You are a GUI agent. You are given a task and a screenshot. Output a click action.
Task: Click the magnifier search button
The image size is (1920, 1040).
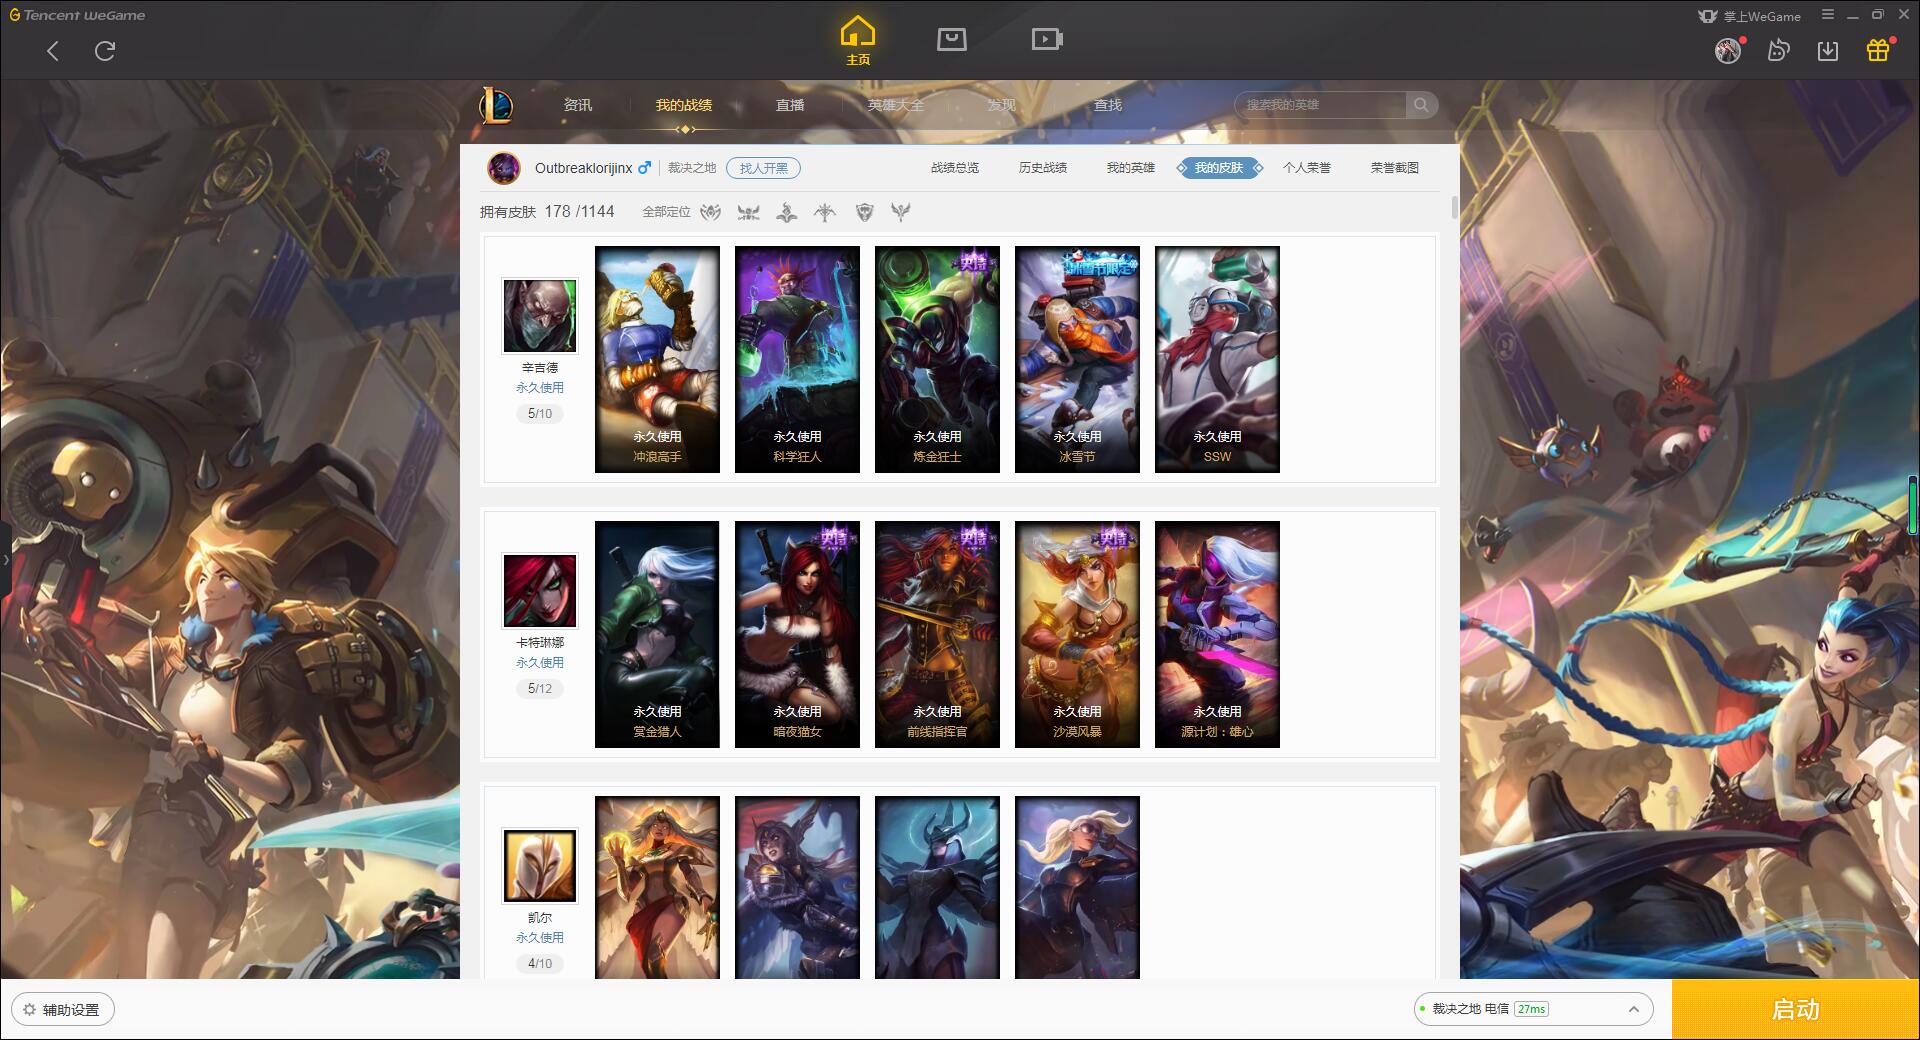[1421, 105]
